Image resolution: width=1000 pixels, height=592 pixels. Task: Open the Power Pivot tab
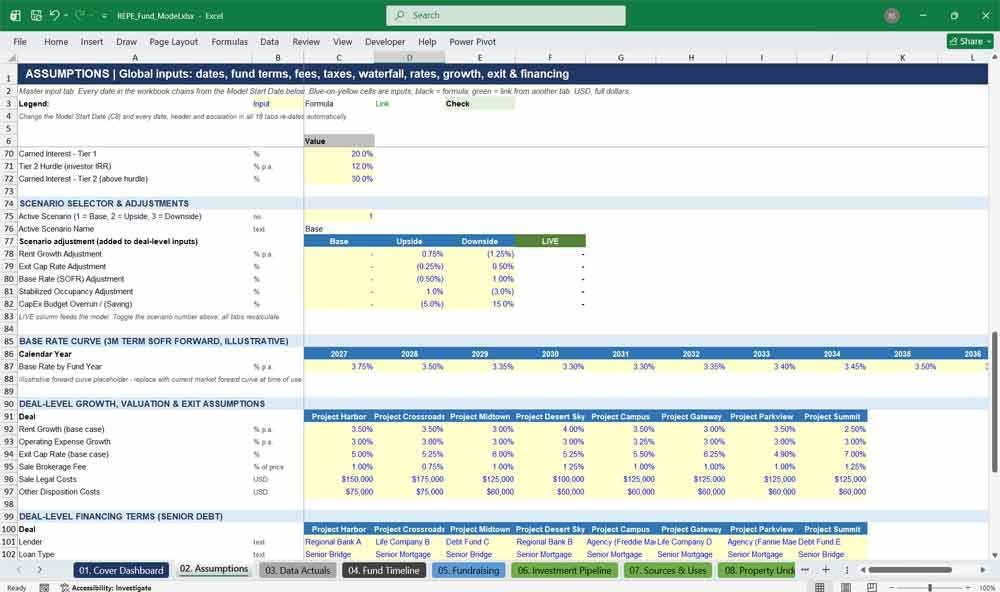pyautogui.click(x=473, y=41)
